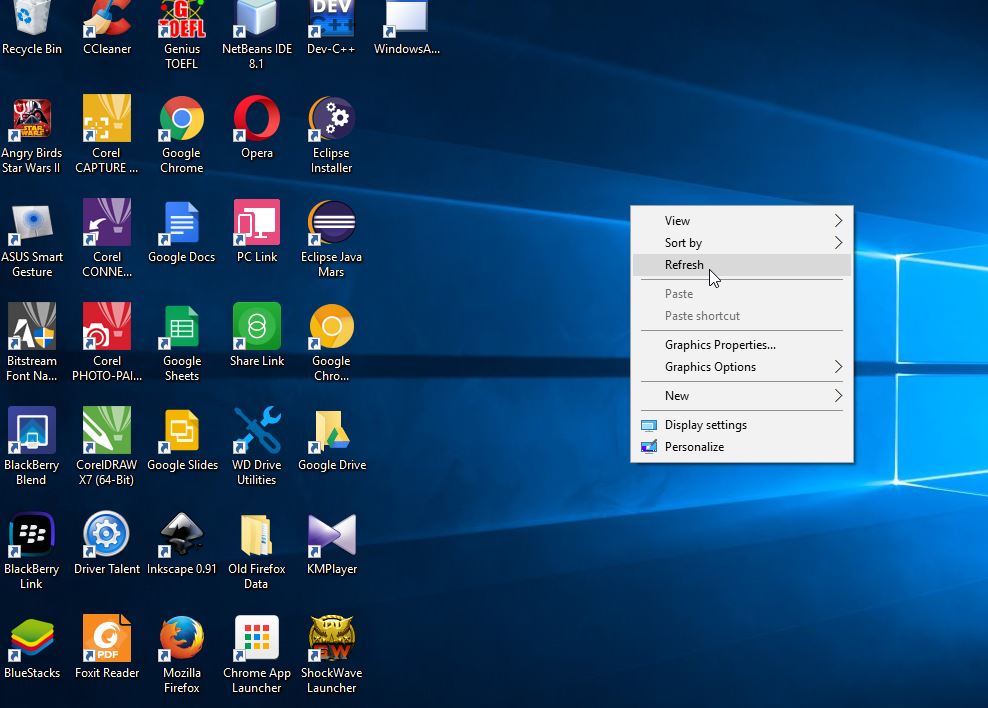Click the greyed Paste entry
This screenshot has width=988, height=708.
742,294
